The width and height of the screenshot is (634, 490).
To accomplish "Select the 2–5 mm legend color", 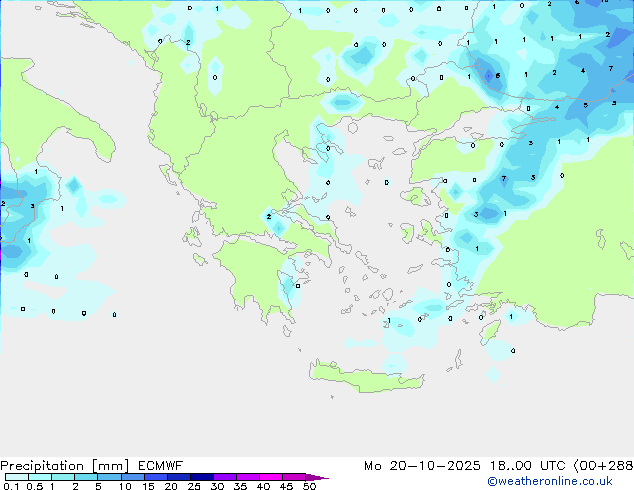I will 86,477.
